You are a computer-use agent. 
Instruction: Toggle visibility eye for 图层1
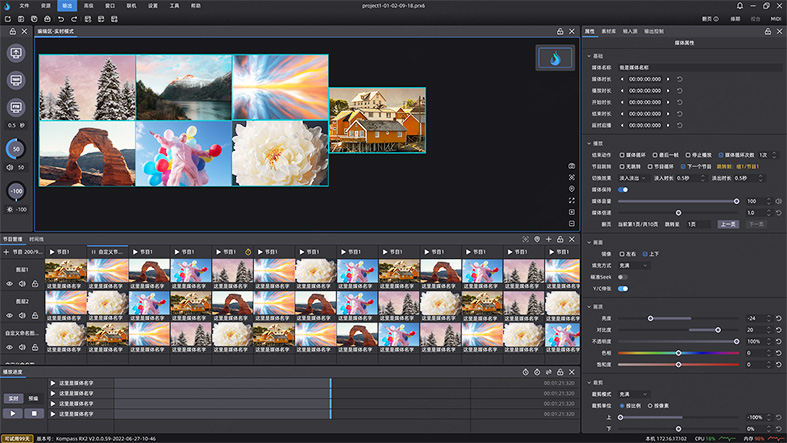click(10, 284)
